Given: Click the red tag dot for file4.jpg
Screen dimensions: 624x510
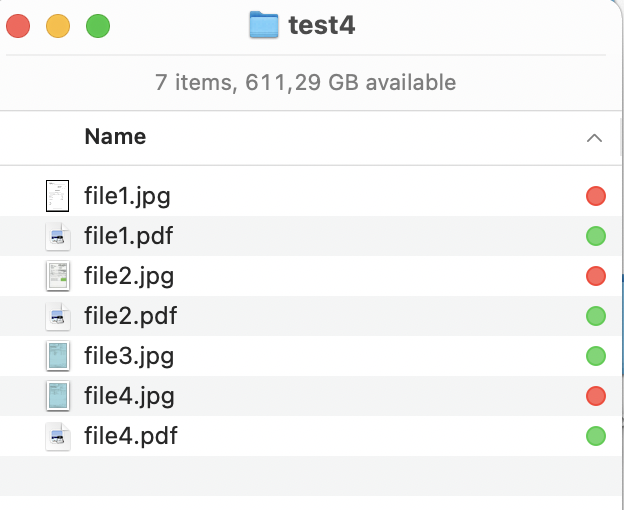Looking at the screenshot, I should coord(596,396).
